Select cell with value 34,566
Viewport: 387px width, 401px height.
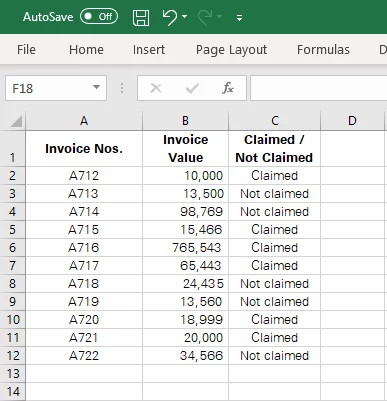pyautogui.click(x=185, y=356)
